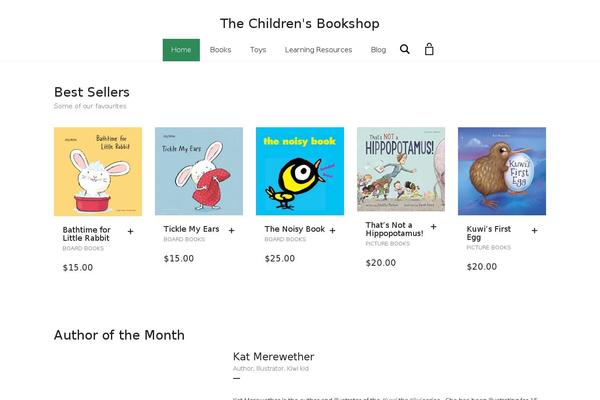
Task: Click The Children's Bookshop site title
Action: tap(300, 23)
